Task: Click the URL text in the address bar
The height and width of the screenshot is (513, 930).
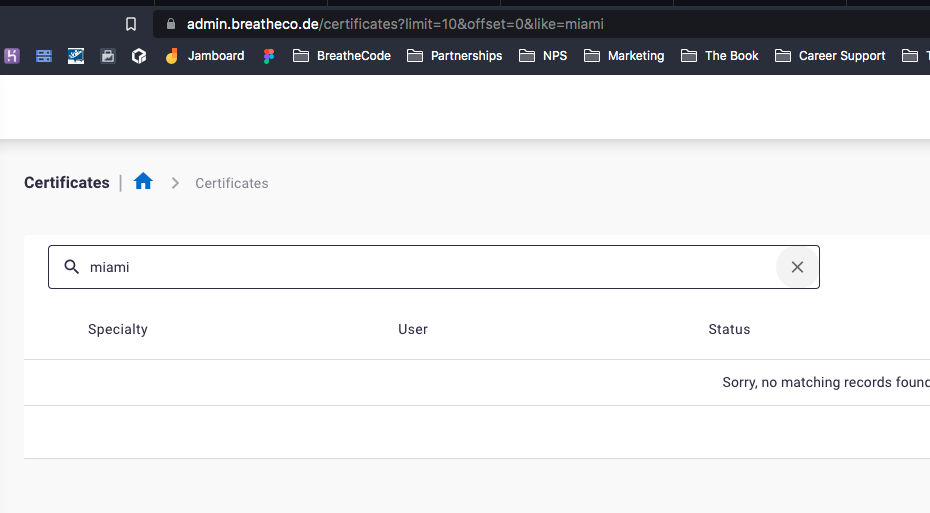Action: [395, 24]
